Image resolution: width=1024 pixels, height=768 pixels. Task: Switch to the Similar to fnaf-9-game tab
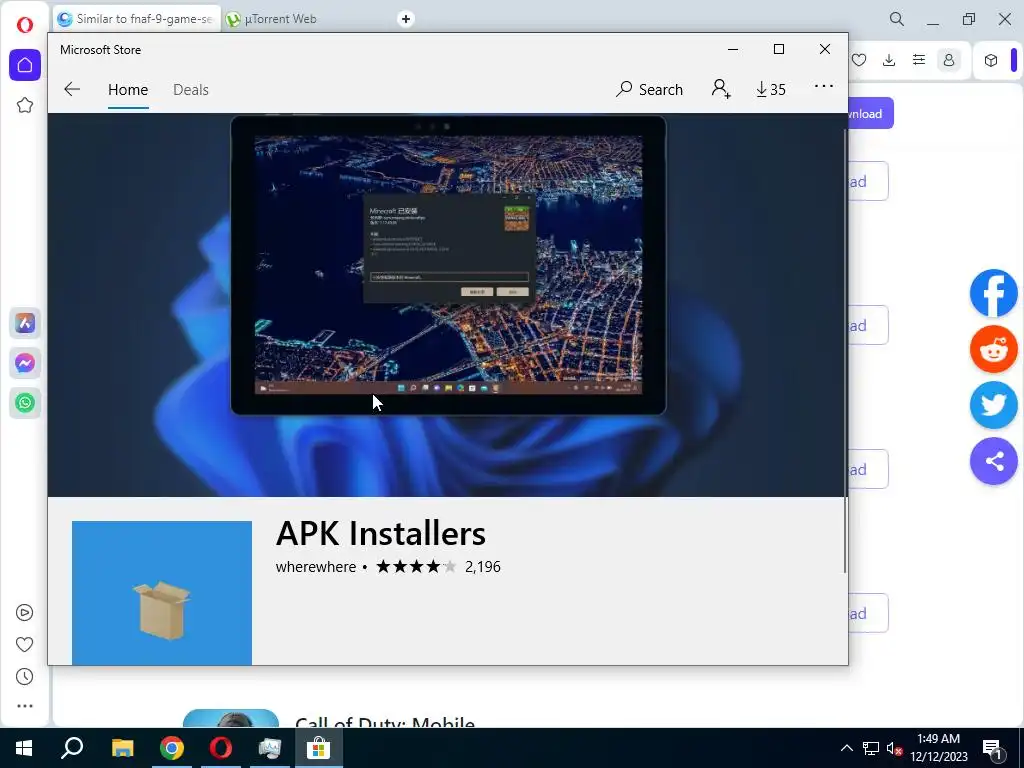[136, 19]
